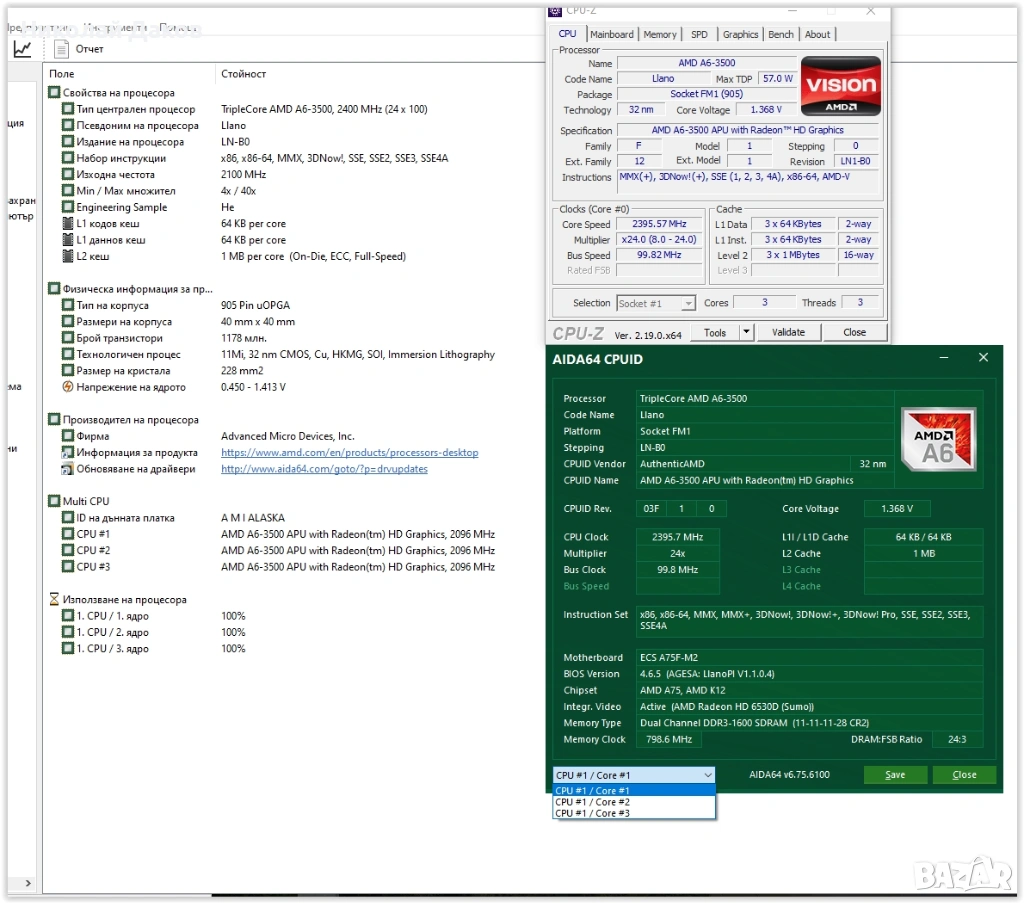Viewport: 1024px width, 903px height.
Task: Click the graph chart toolbar icon
Action: [x=22, y=49]
